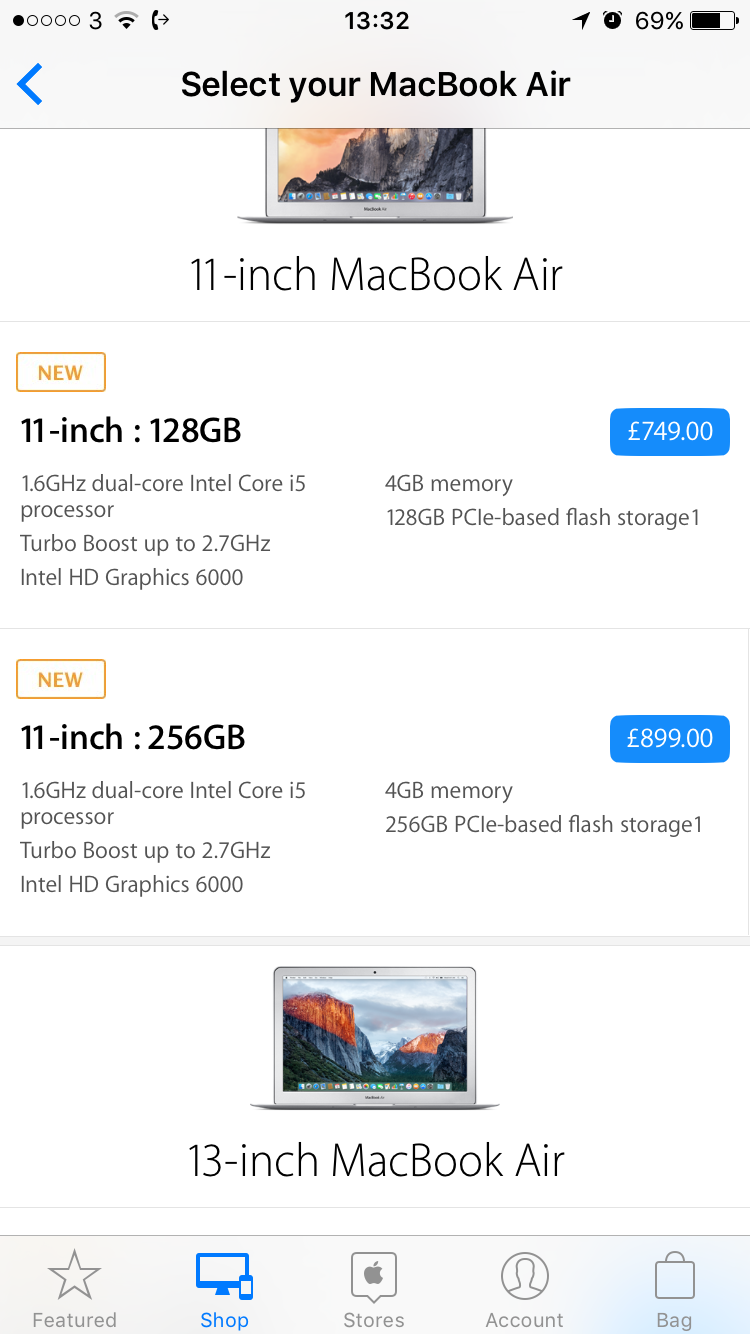Tap the 13-inch MacBook Air image
Screen dimensions: 750x1334
point(375,1037)
